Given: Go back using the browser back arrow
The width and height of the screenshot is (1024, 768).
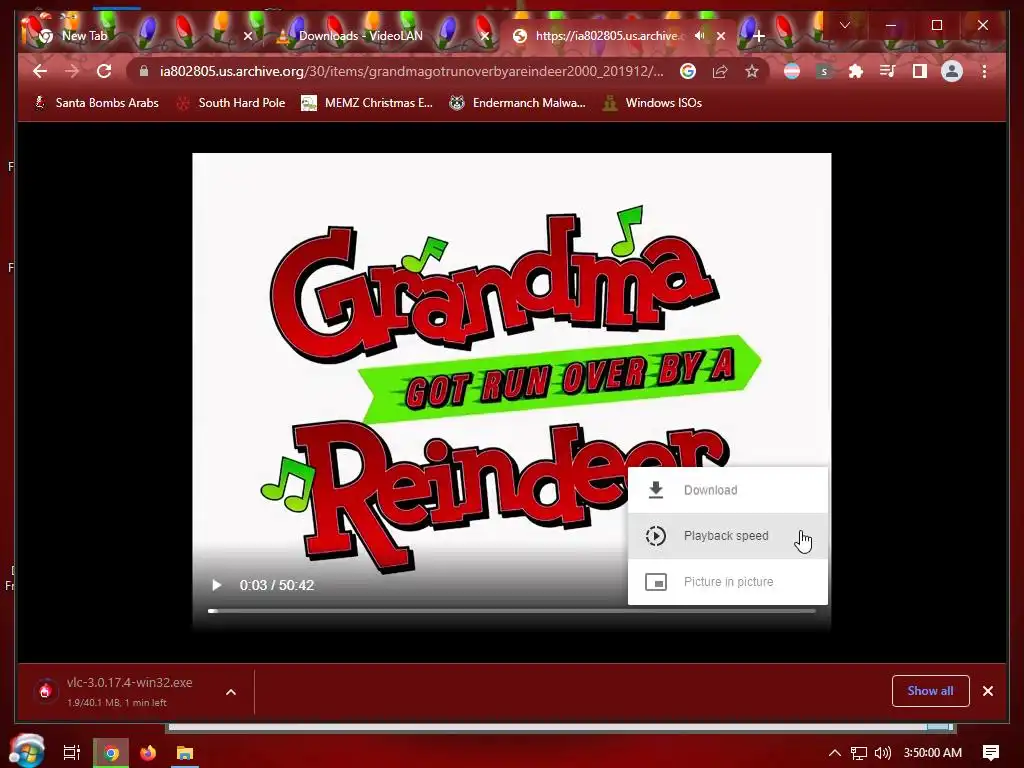Looking at the screenshot, I should 40,71.
